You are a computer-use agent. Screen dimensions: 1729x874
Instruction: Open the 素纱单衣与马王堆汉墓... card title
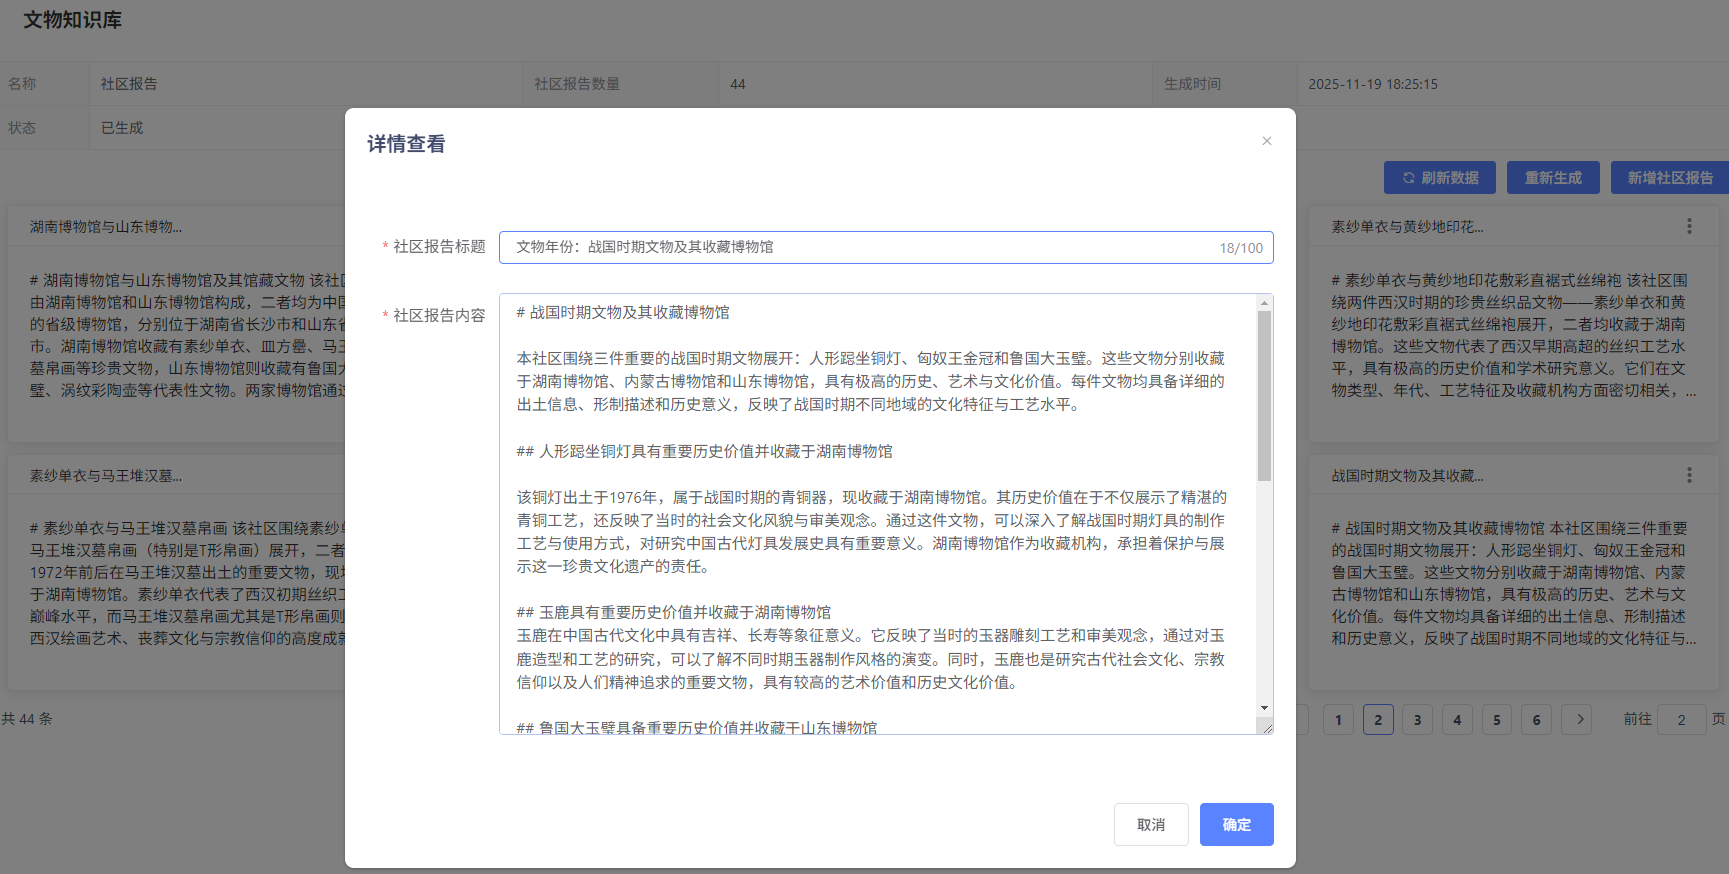[x=106, y=476]
